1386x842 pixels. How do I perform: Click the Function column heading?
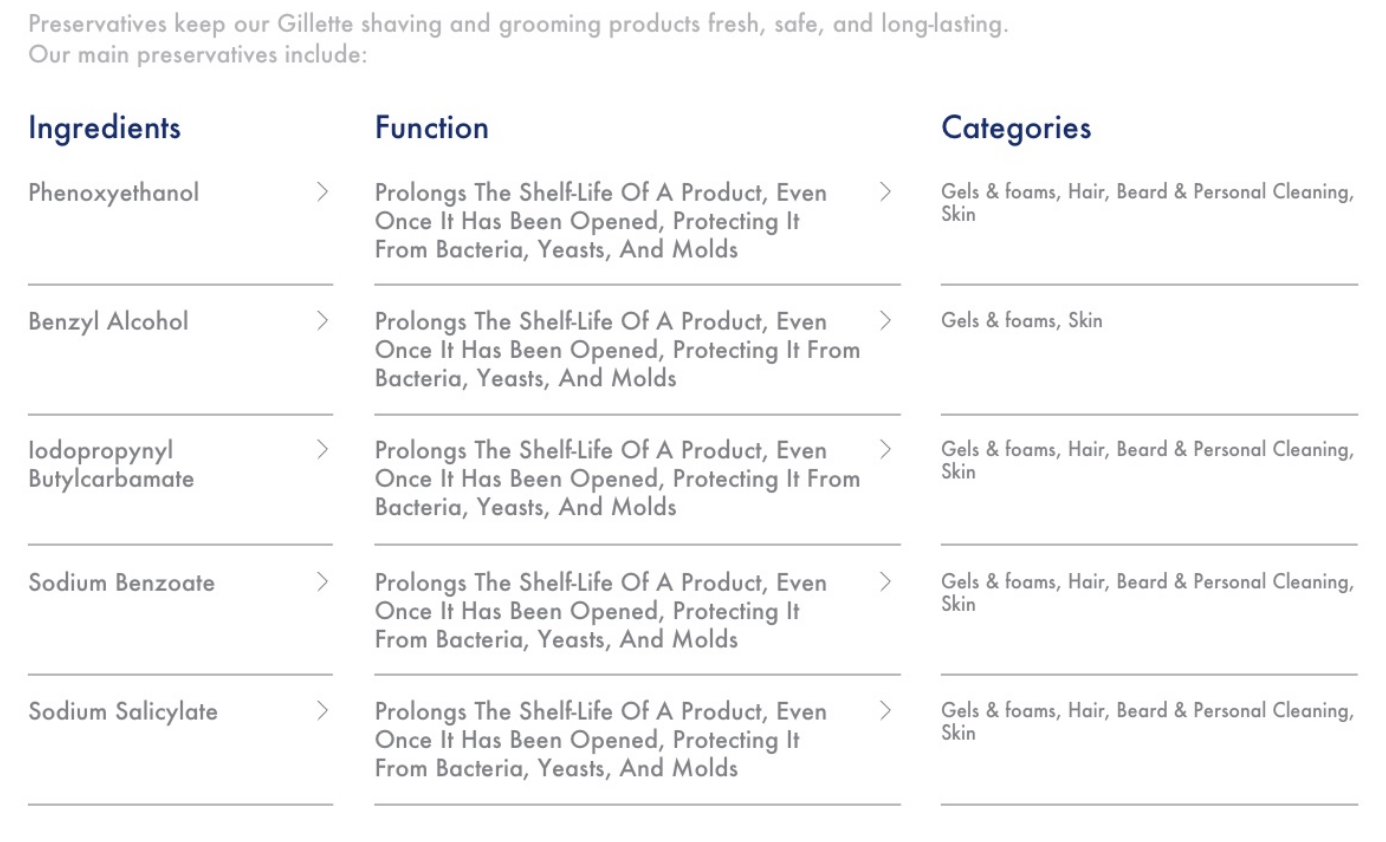432,128
